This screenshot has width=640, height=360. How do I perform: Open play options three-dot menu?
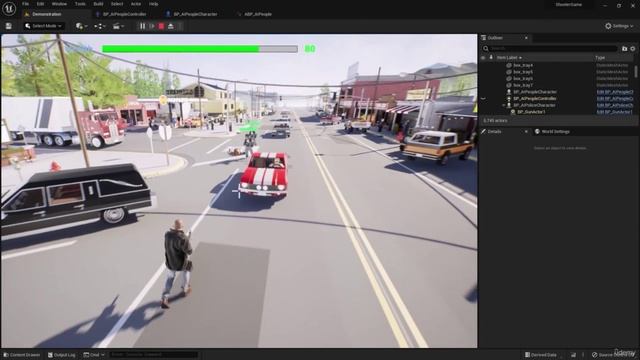pos(180,26)
